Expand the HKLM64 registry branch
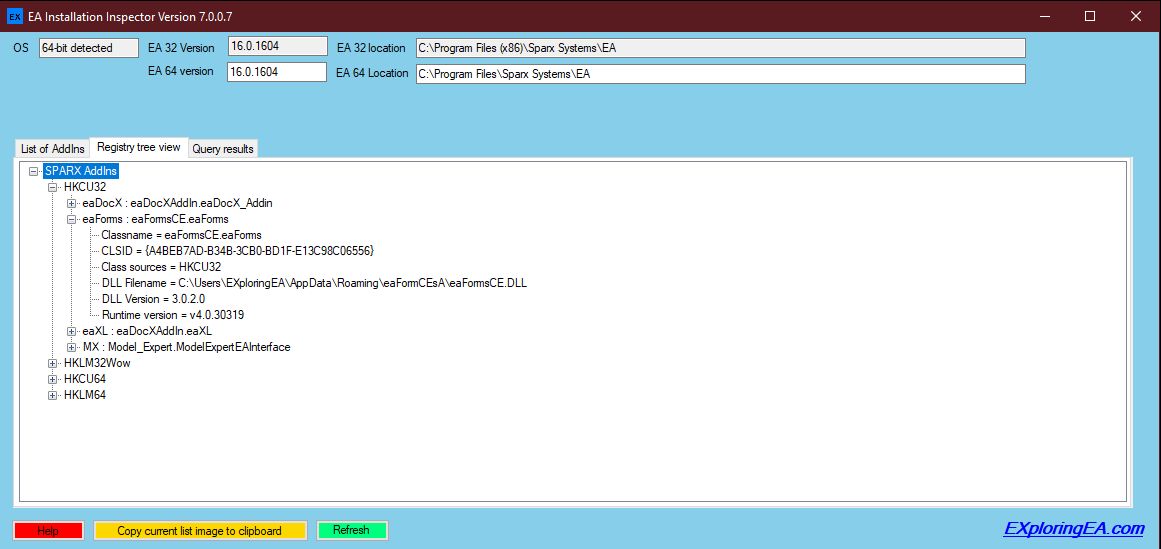 [53, 395]
